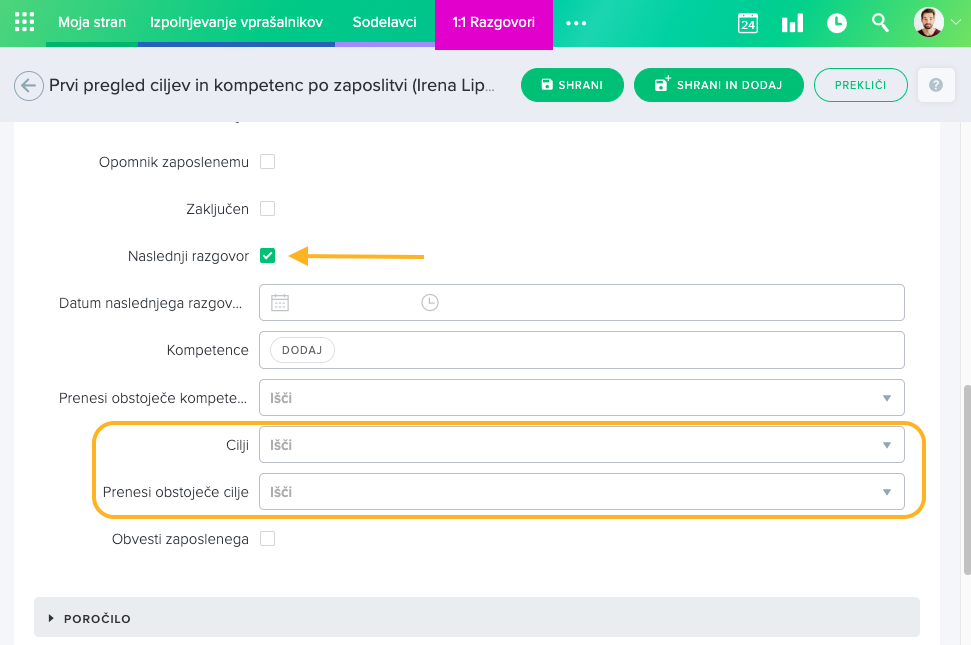Open the calendar icon in top bar
Image resolution: width=971 pixels, height=645 pixels.
[x=748, y=23]
